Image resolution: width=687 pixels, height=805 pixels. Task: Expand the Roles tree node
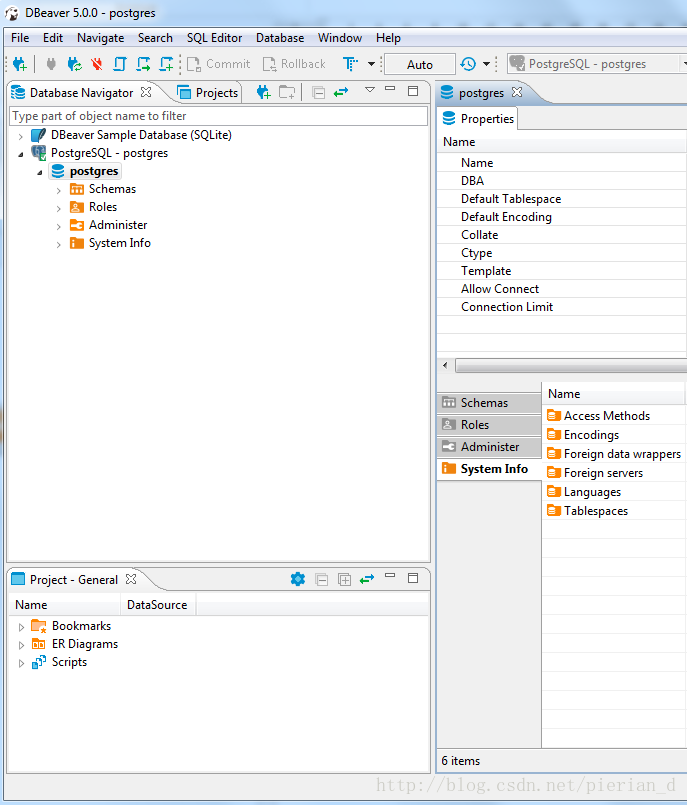pyautogui.click(x=59, y=208)
